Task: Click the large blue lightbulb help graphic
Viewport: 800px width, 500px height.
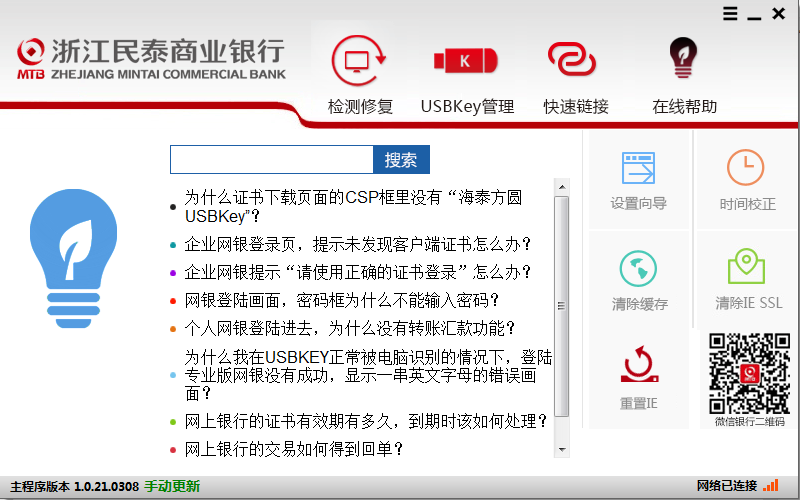Action: coord(73,258)
